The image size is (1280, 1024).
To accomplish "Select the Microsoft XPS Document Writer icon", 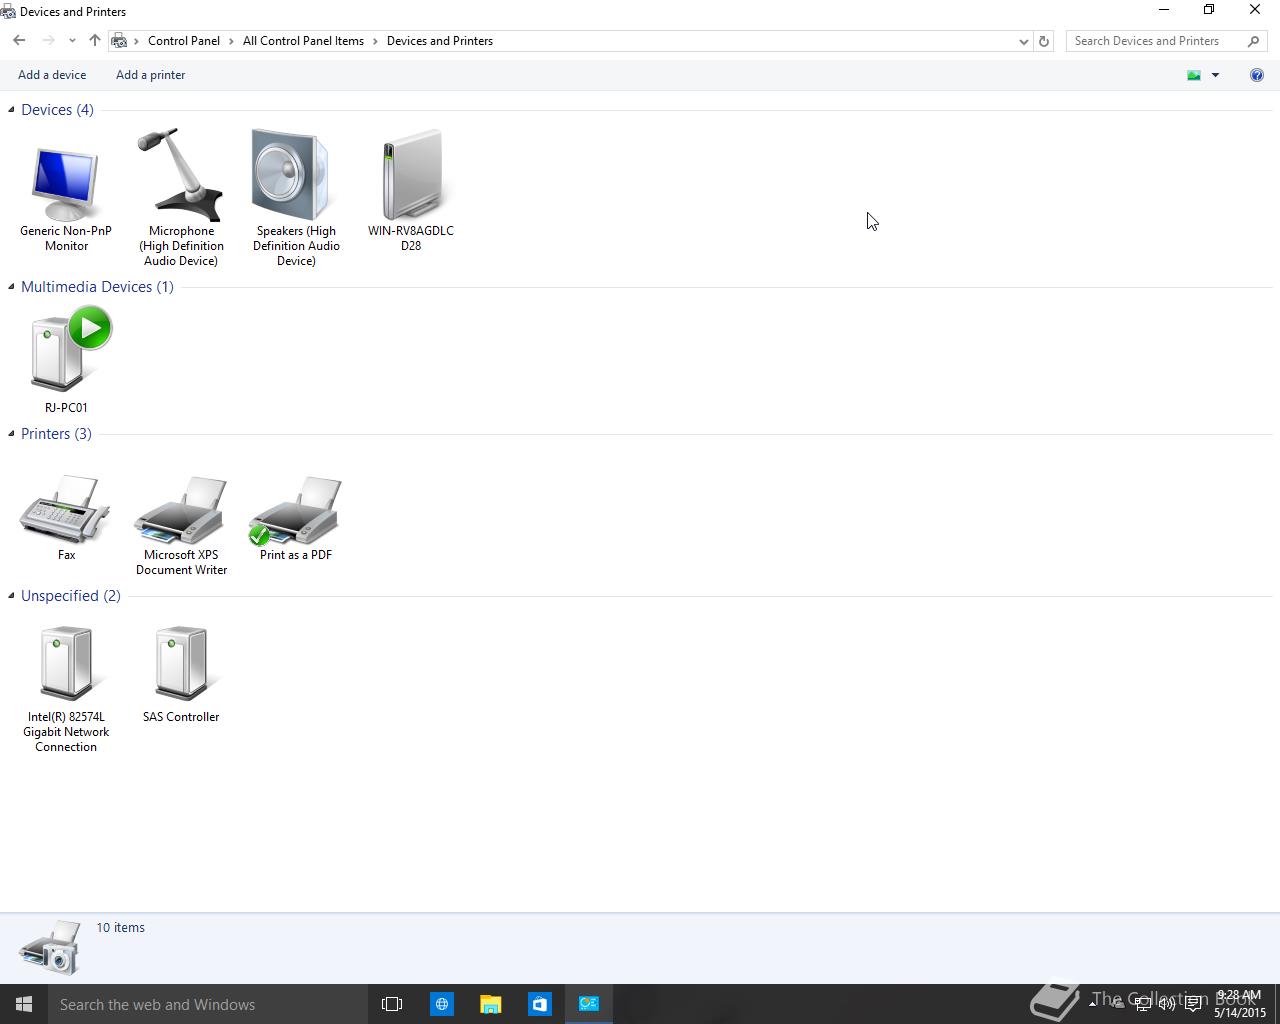I will pyautogui.click(x=181, y=510).
